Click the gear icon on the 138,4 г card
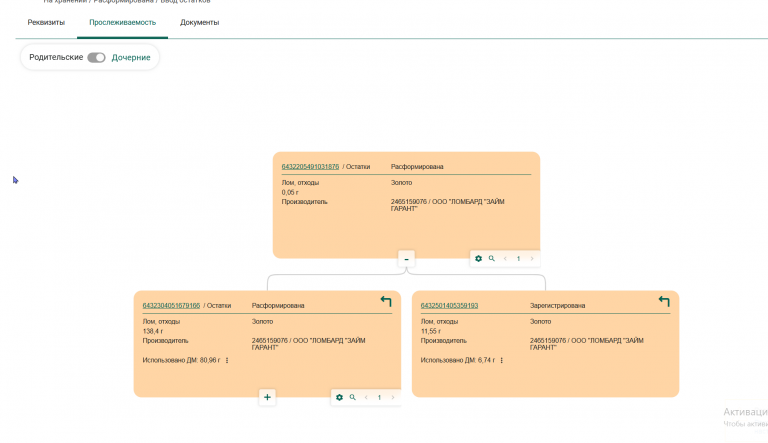The width and height of the screenshot is (768, 443). pos(339,397)
